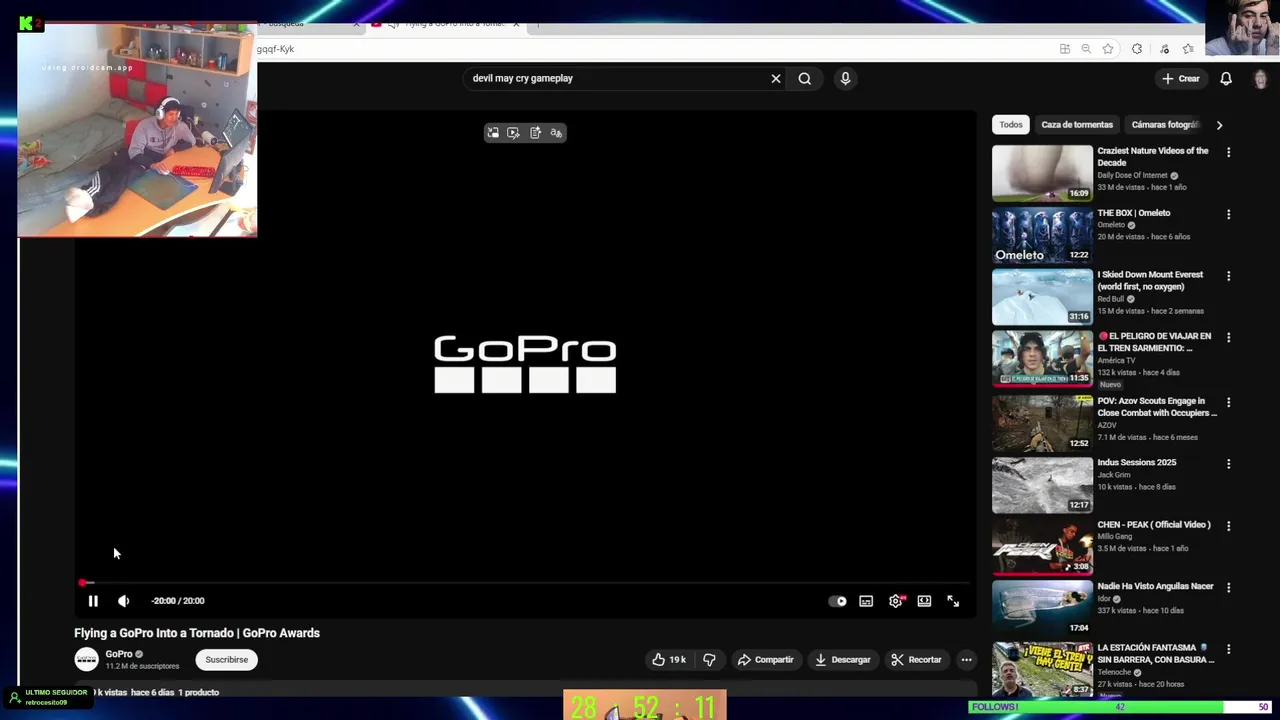The width and height of the screenshot is (1280, 720).
Task: Open options for Indus Sessions 2025
Action: (1229, 464)
